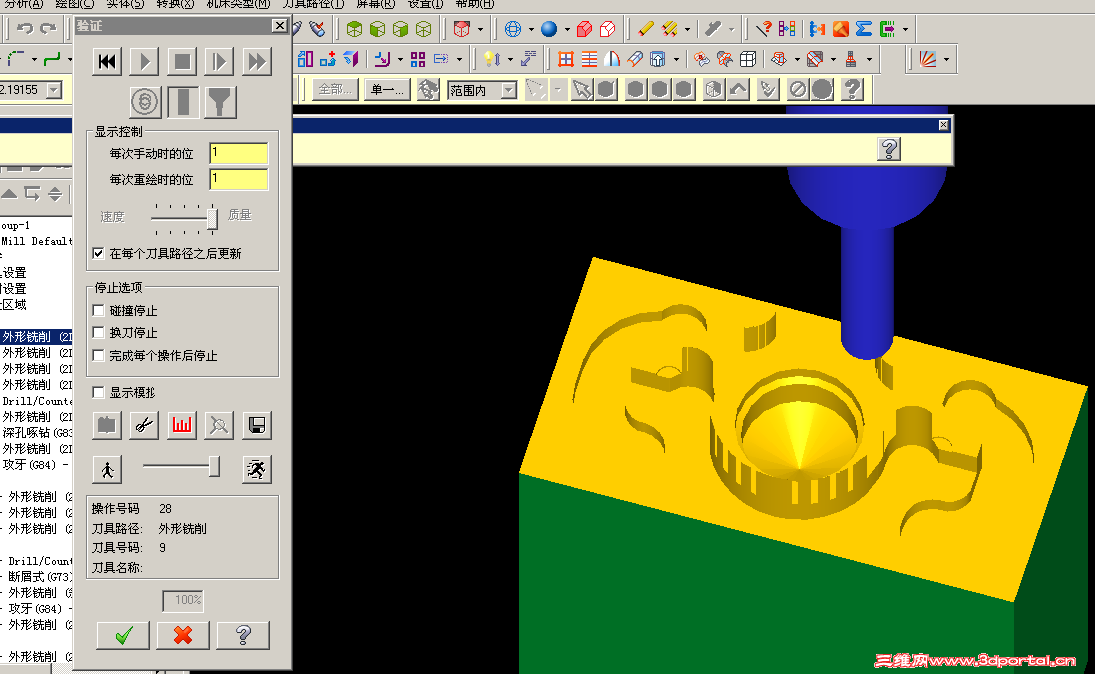This screenshot has width=1095, height=674.
Task: Click the wireframe globe icon
Action: [513, 29]
